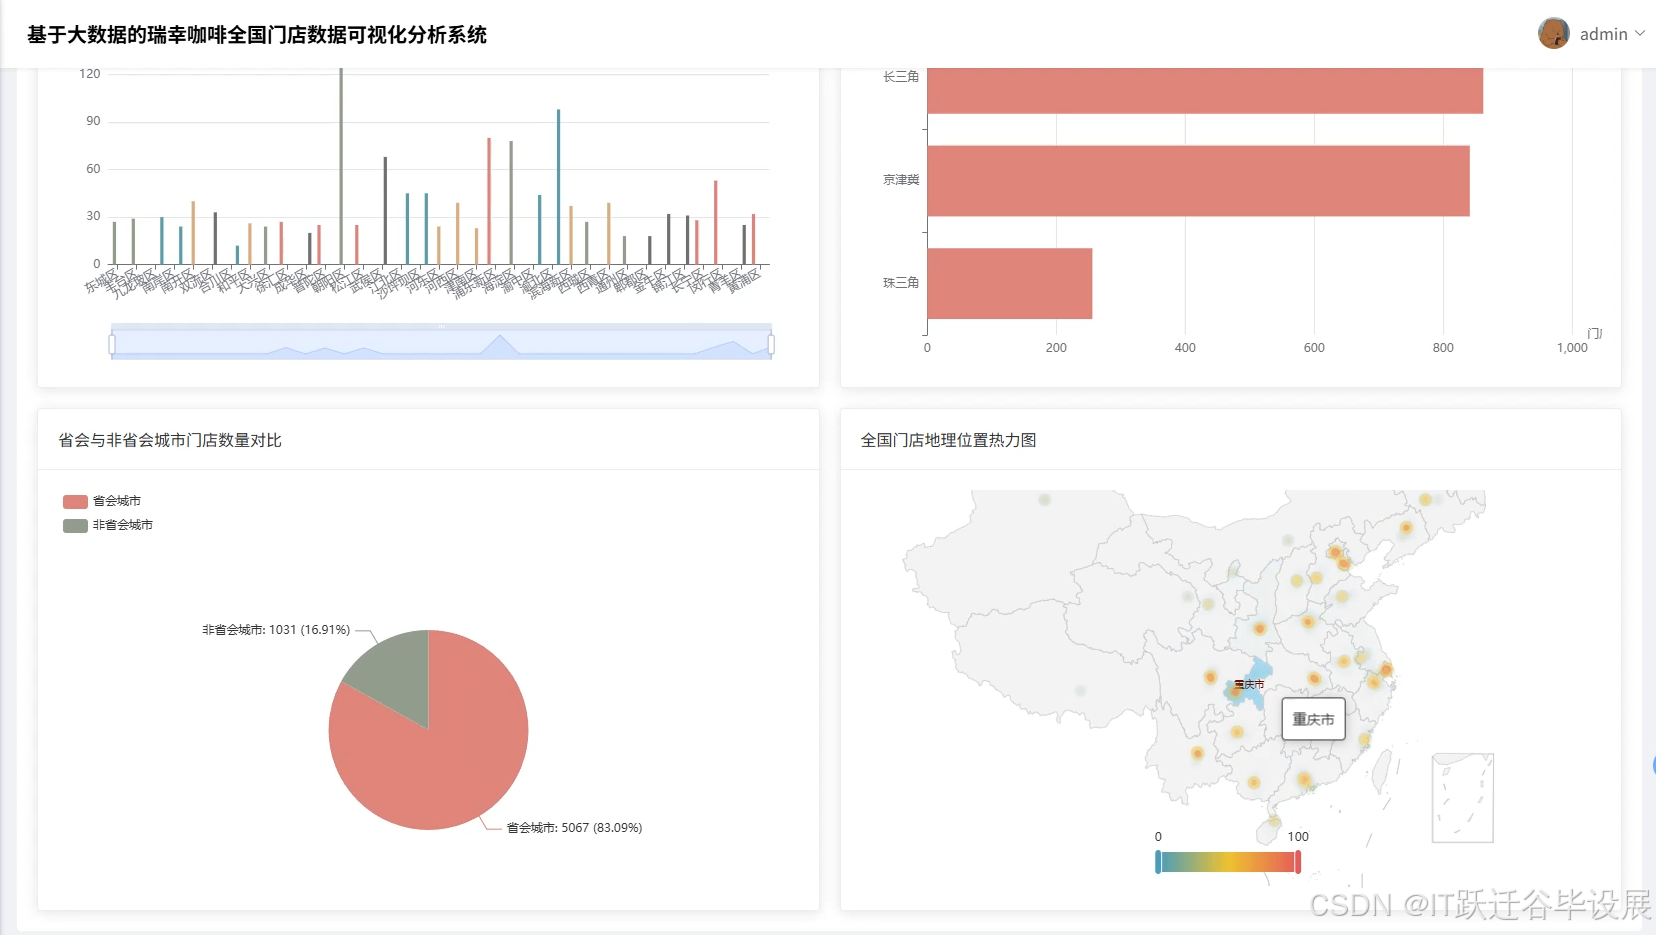The image size is (1656, 935).
Task: Click the South China Sea inset map
Action: tap(1463, 798)
